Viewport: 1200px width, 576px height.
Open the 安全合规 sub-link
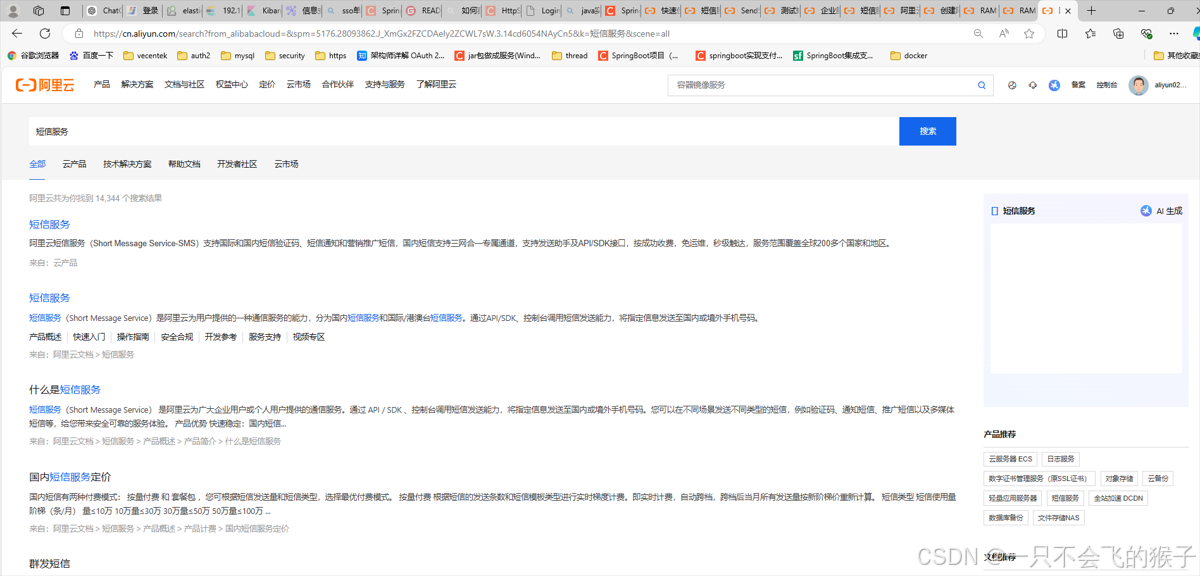(177, 337)
